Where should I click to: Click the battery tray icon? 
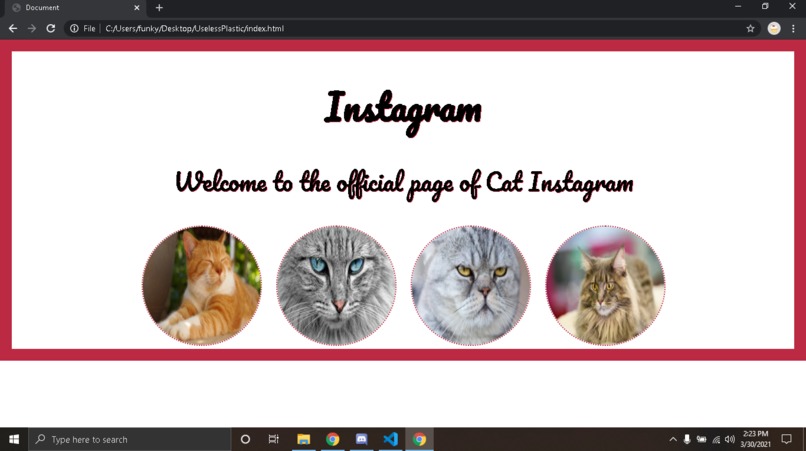701,439
